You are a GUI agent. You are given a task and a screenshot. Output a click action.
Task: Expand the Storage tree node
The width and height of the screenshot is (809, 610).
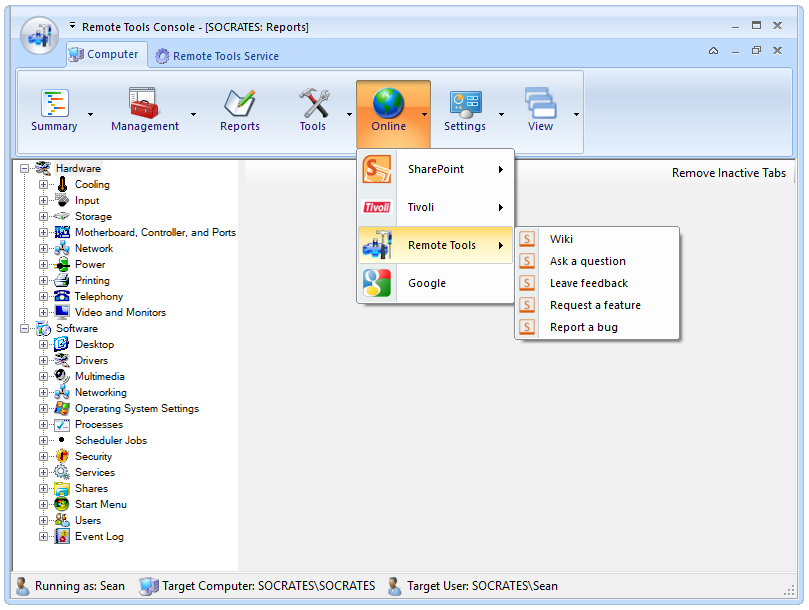pyautogui.click(x=43, y=216)
